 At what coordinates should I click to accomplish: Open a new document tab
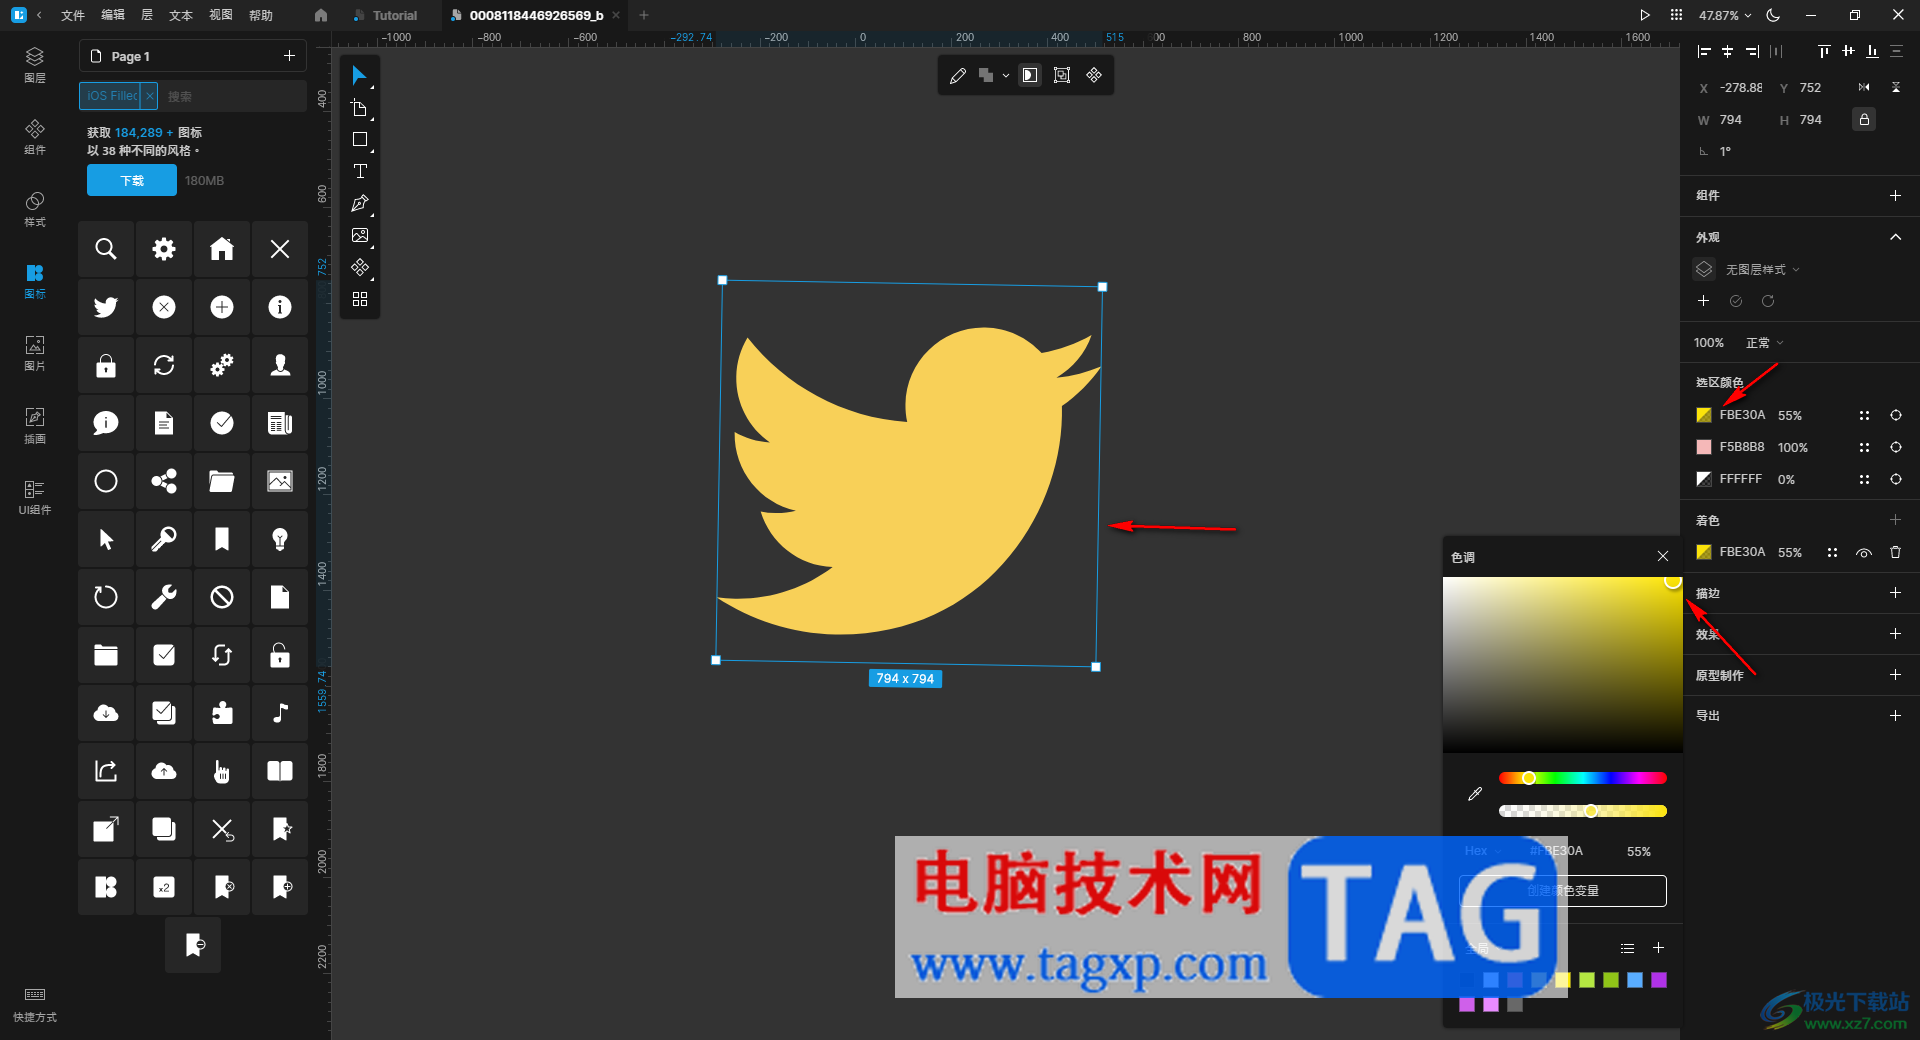[x=644, y=15]
